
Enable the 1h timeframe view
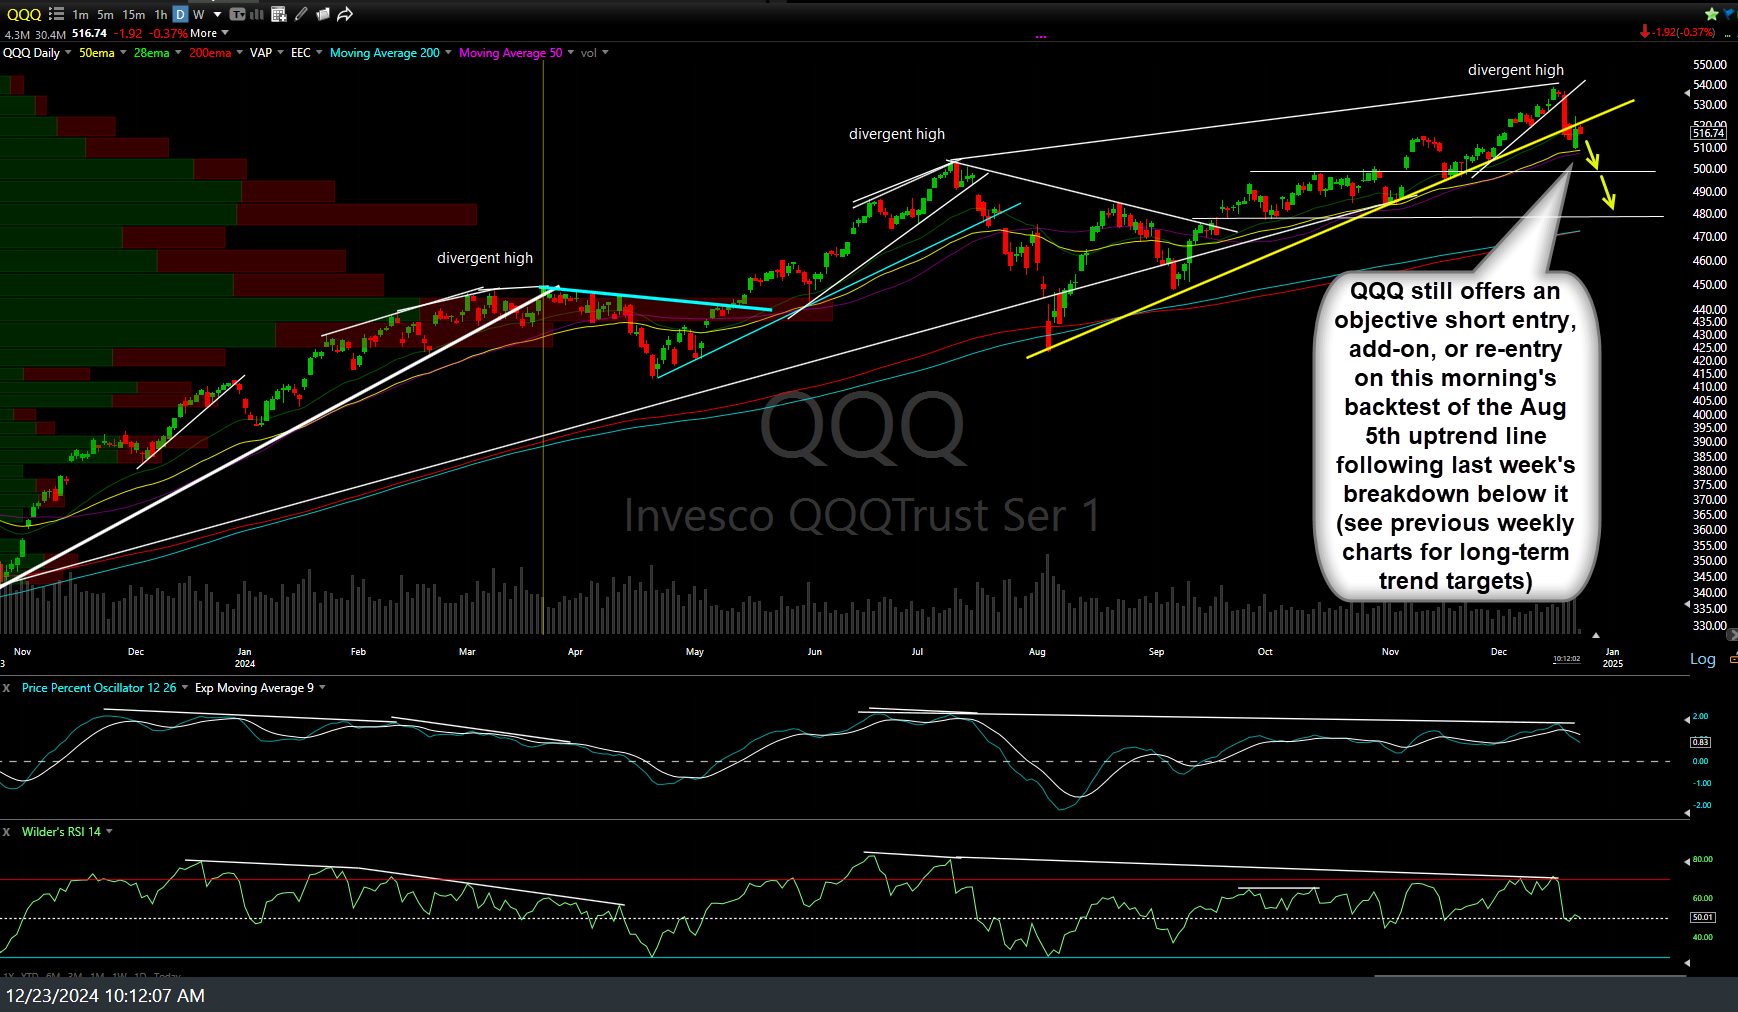[x=160, y=14]
